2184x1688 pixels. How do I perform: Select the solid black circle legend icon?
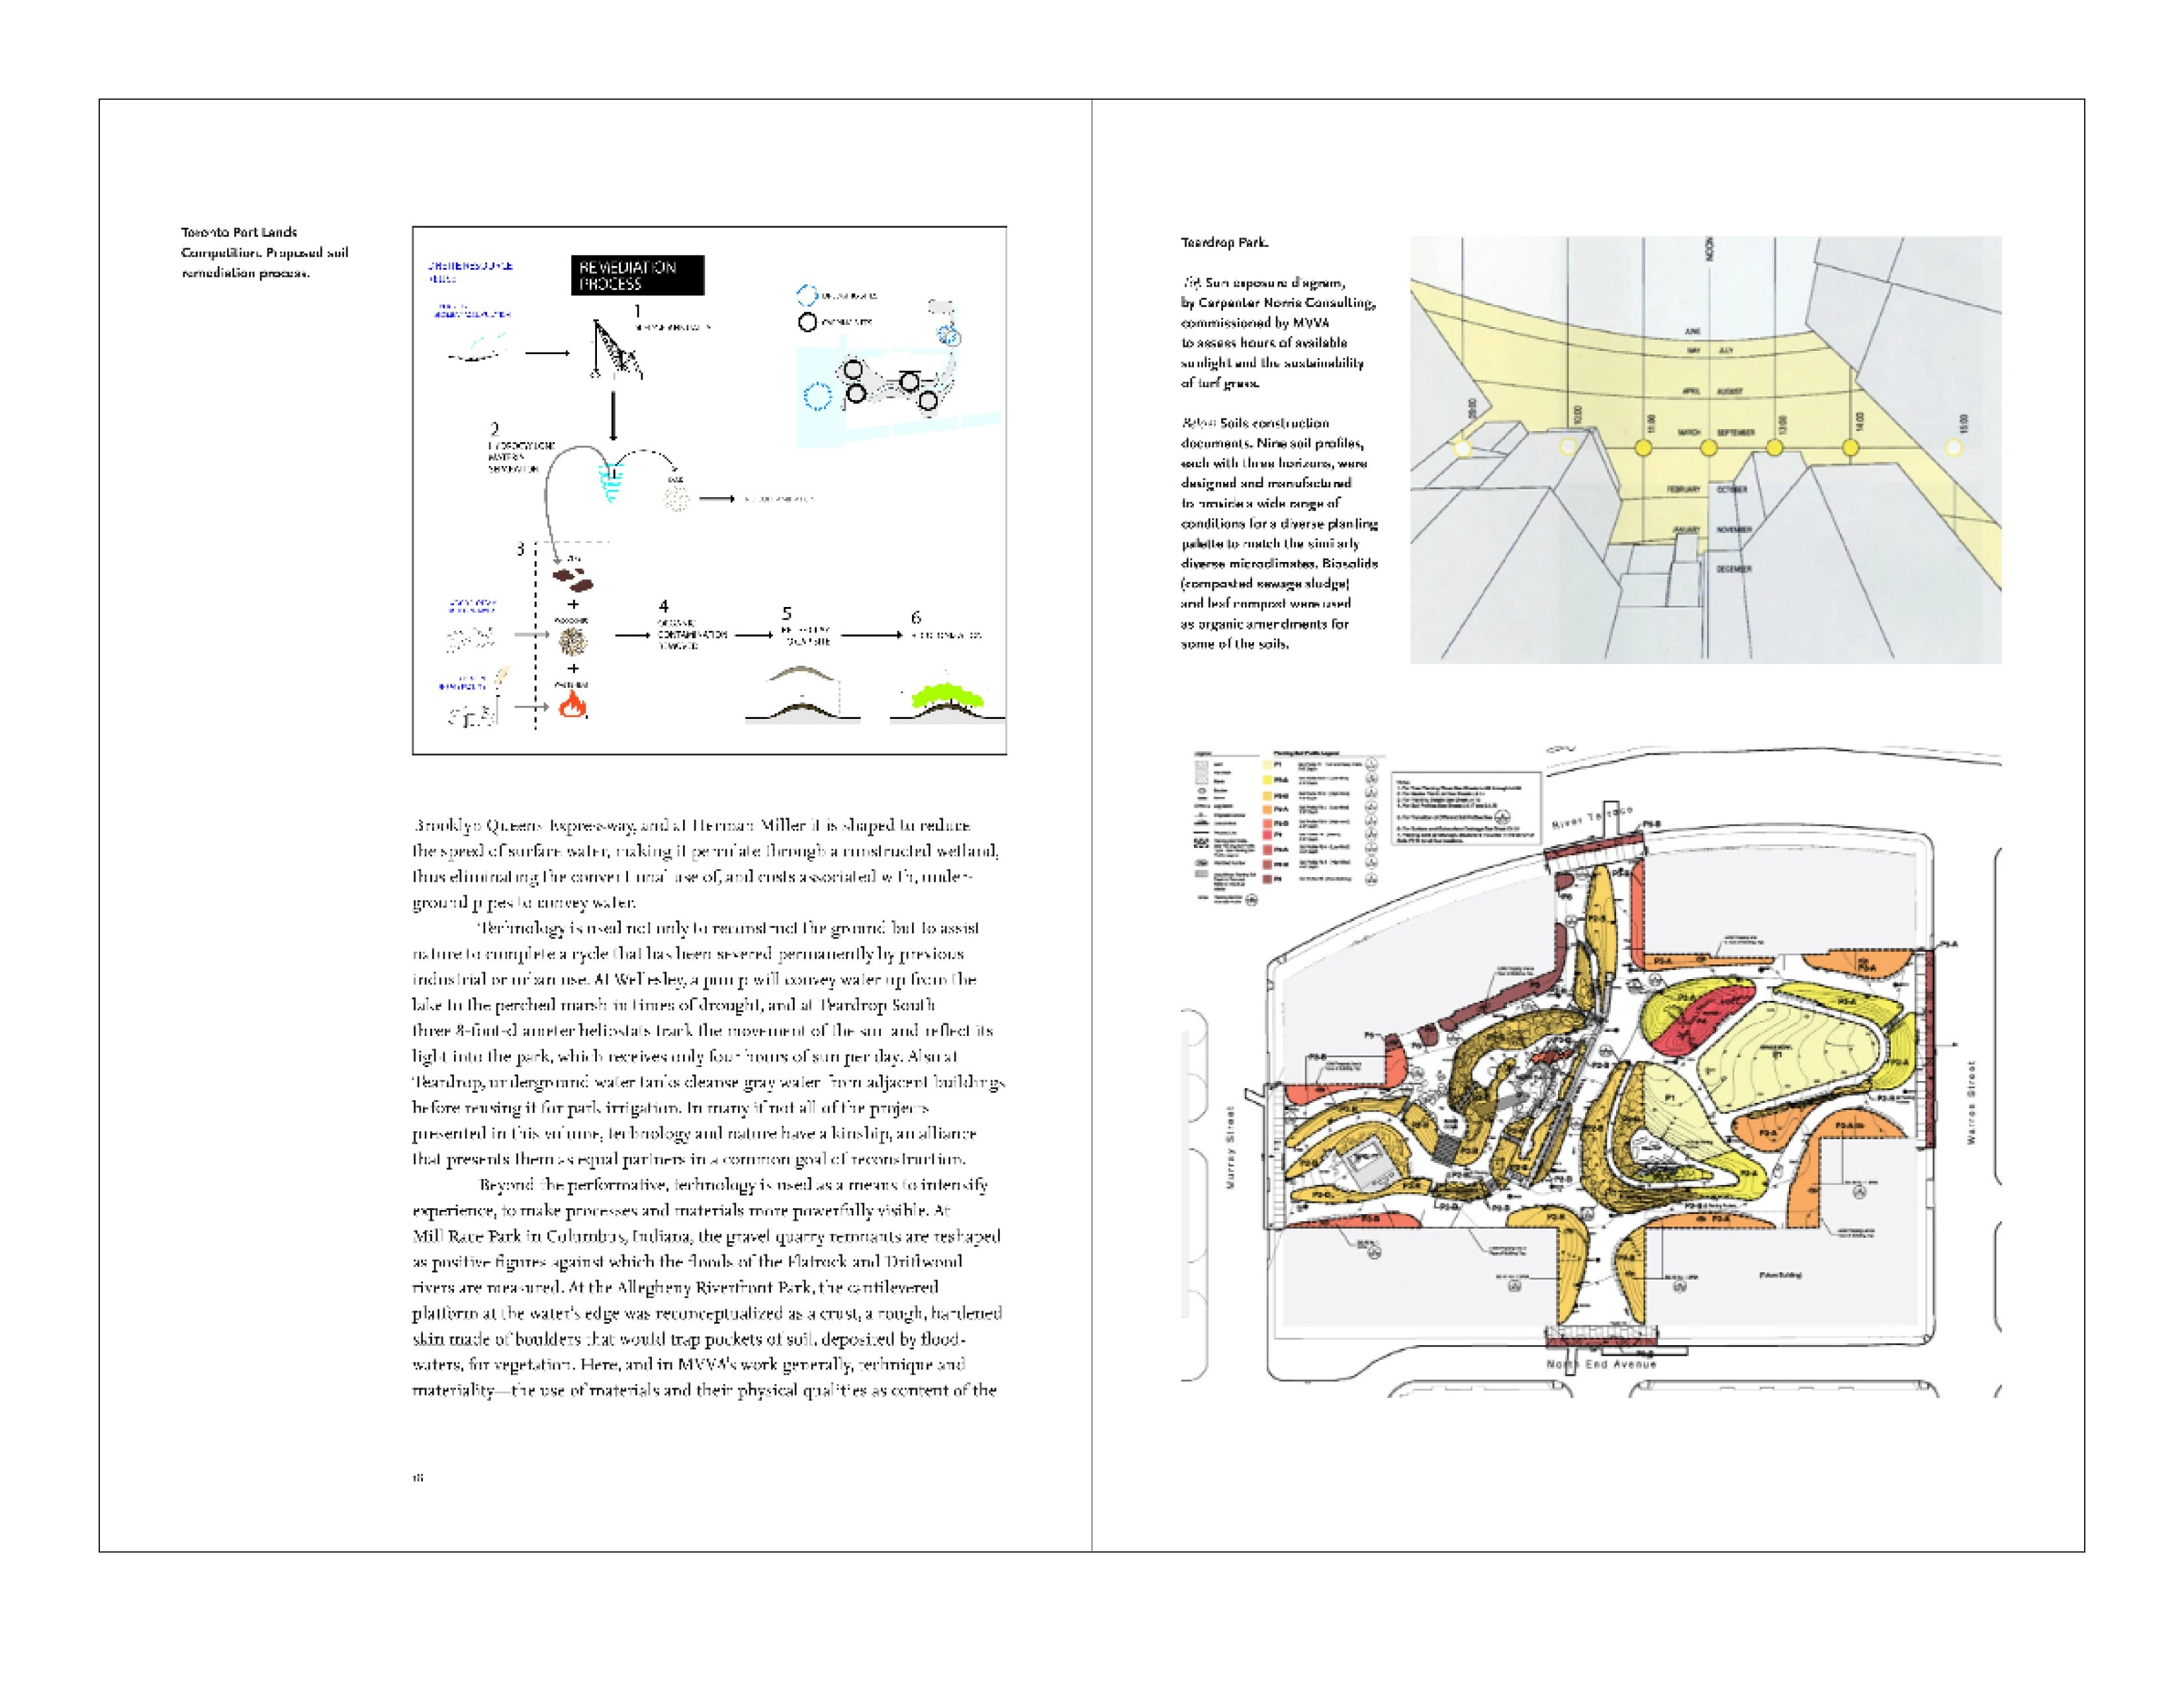(x=807, y=322)
